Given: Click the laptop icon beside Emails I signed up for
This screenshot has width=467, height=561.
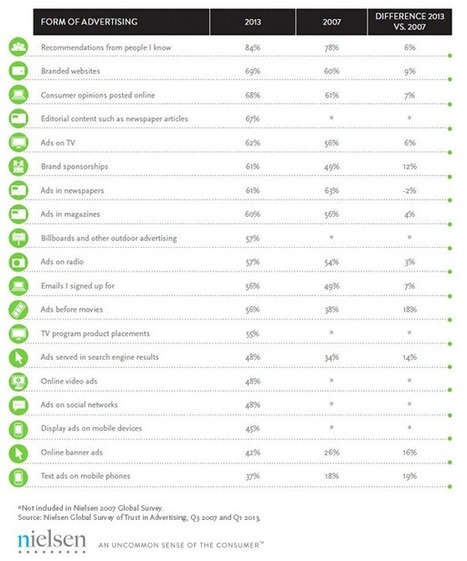Looking at the screenshot, I should click(18, 286).
